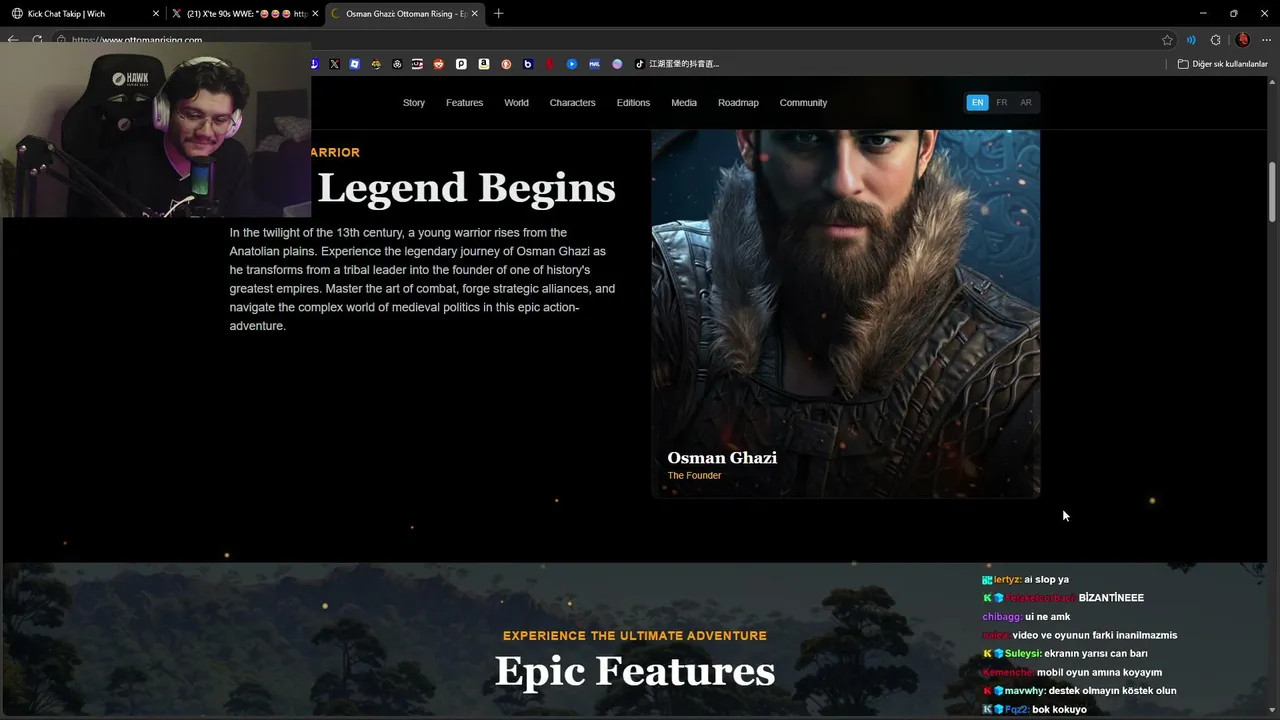Viewport: 1280px width, 720px height.
Task: Click the chat message 'ai slop ya'
Action: (x=1046, y=580)
